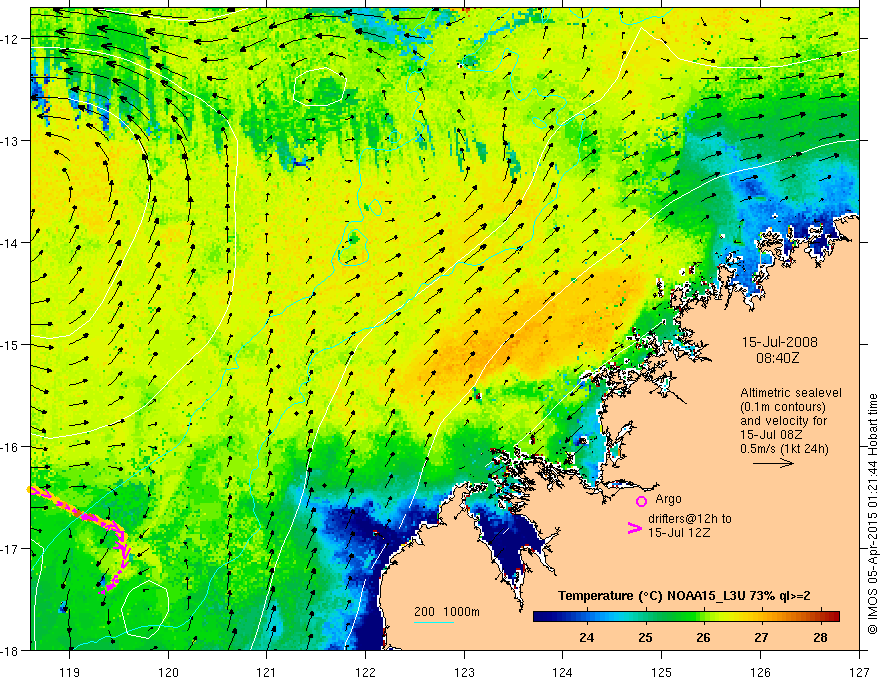The width and height of the screenshot is (880, 680).
Task: Click the 127 longitude axis label
Action: point(859,673)
